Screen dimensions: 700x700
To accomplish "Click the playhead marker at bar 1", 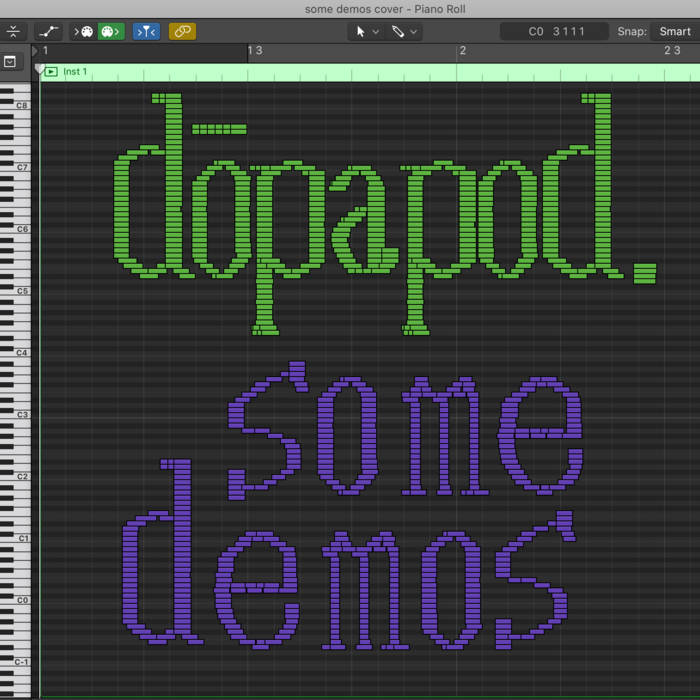I will (40, 69).
